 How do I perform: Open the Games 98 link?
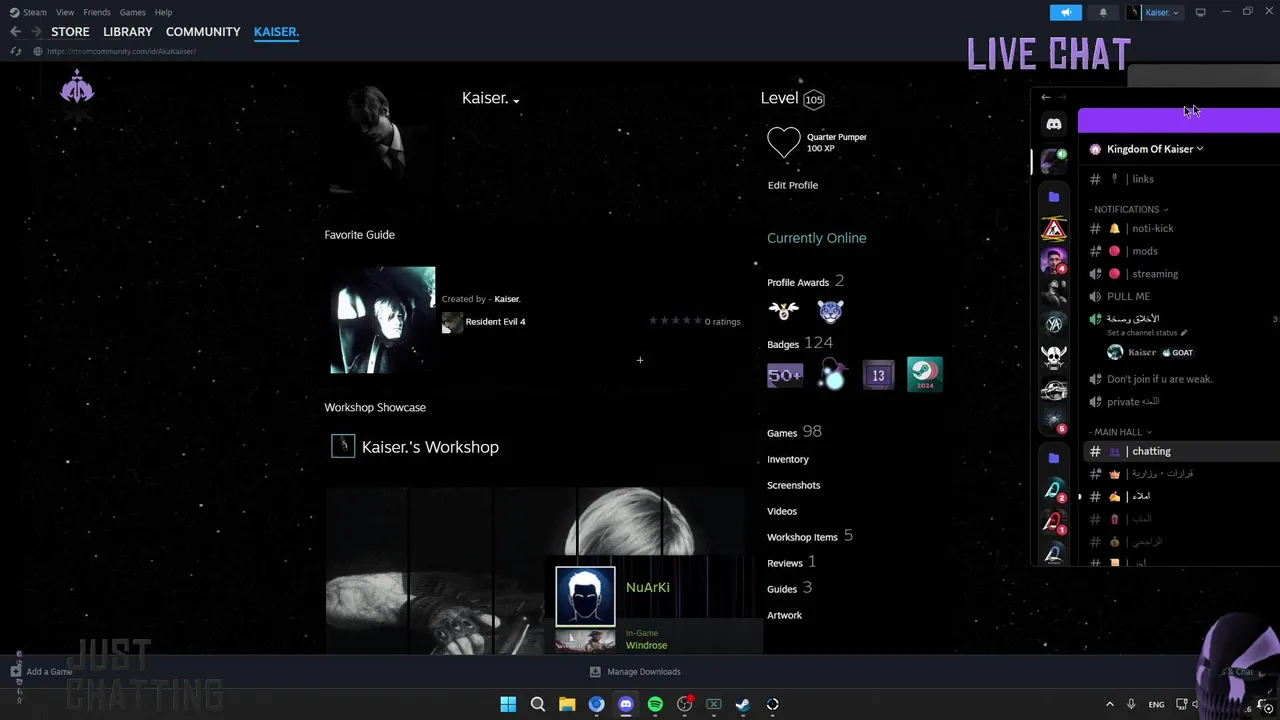coord(794,432)
